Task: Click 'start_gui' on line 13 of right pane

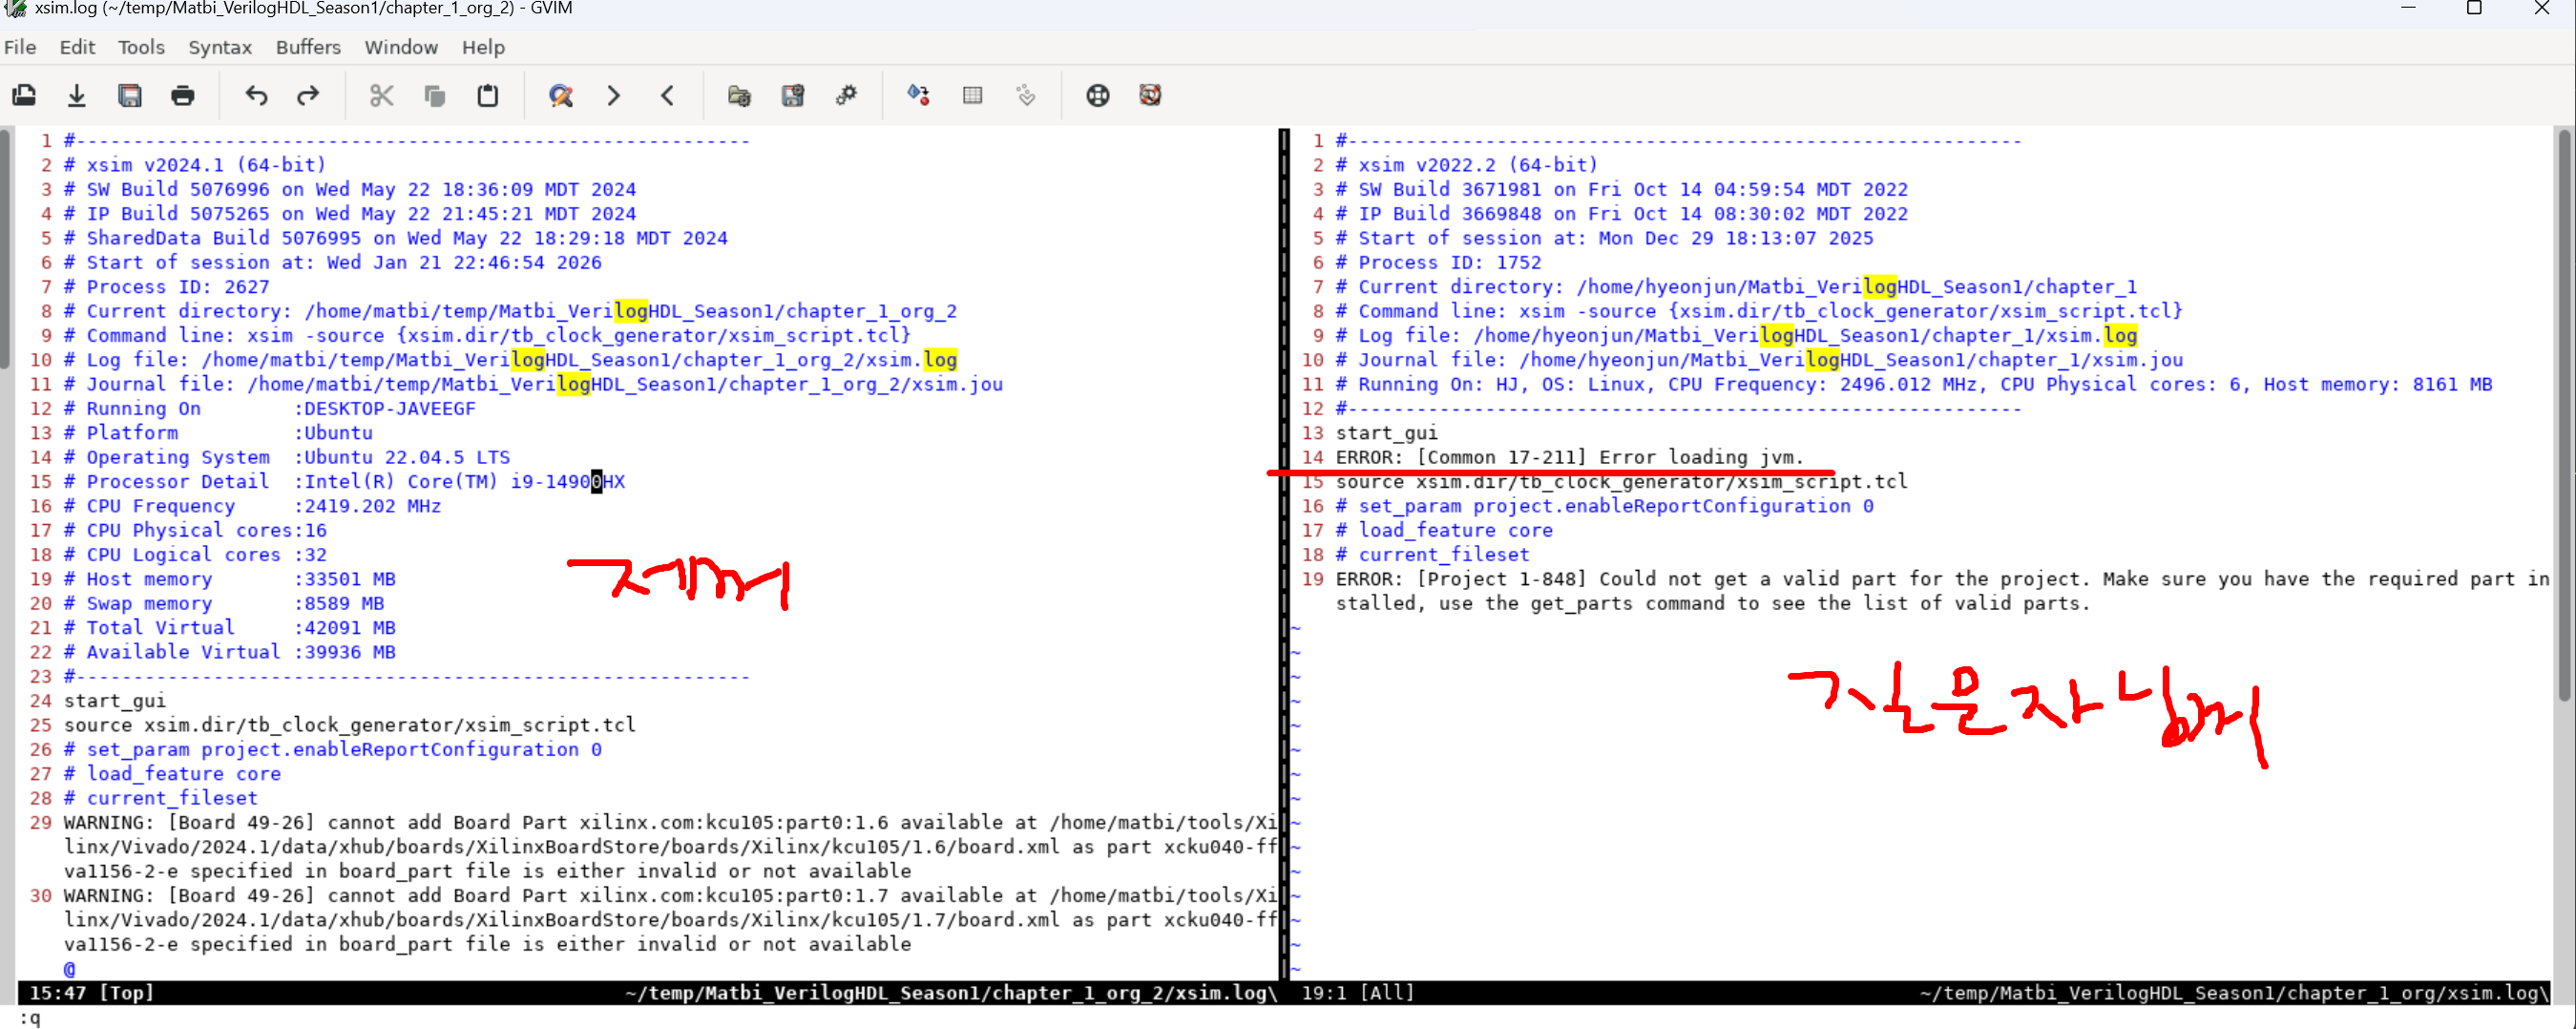Action: (x=1387, y=433)
